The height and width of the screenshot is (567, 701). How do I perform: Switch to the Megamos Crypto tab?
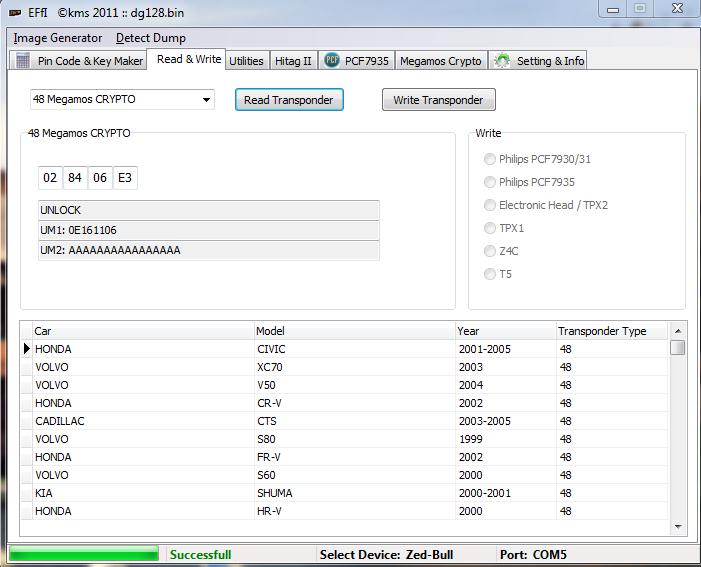pos(440,61)
